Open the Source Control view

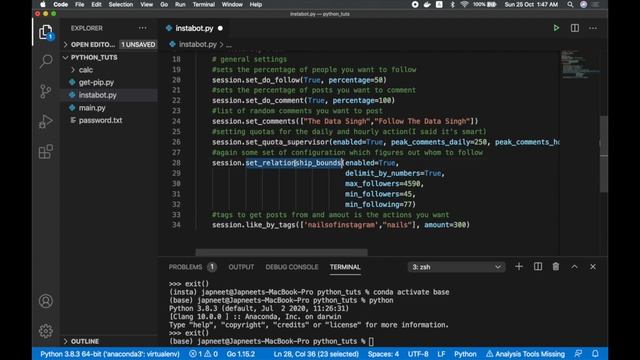click(46, 91)
